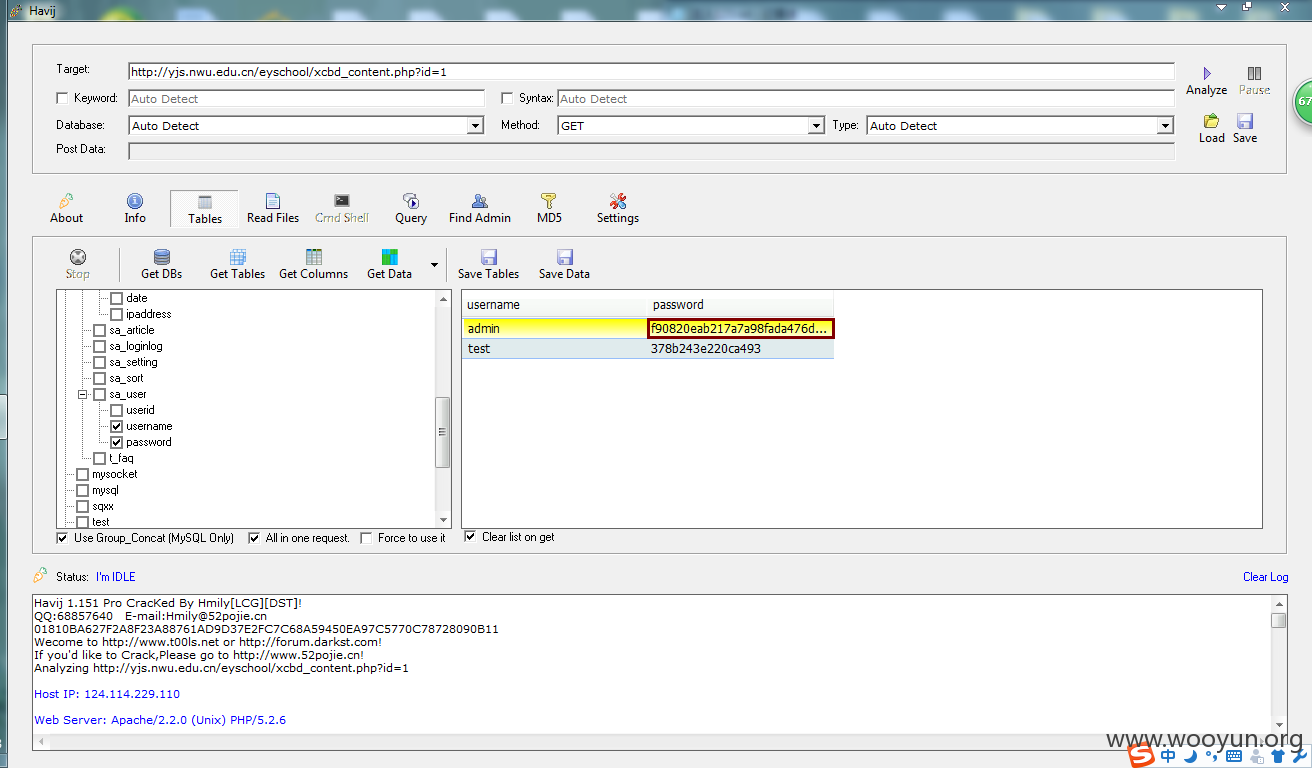Open the Query tab

click(x=411, y=208)
